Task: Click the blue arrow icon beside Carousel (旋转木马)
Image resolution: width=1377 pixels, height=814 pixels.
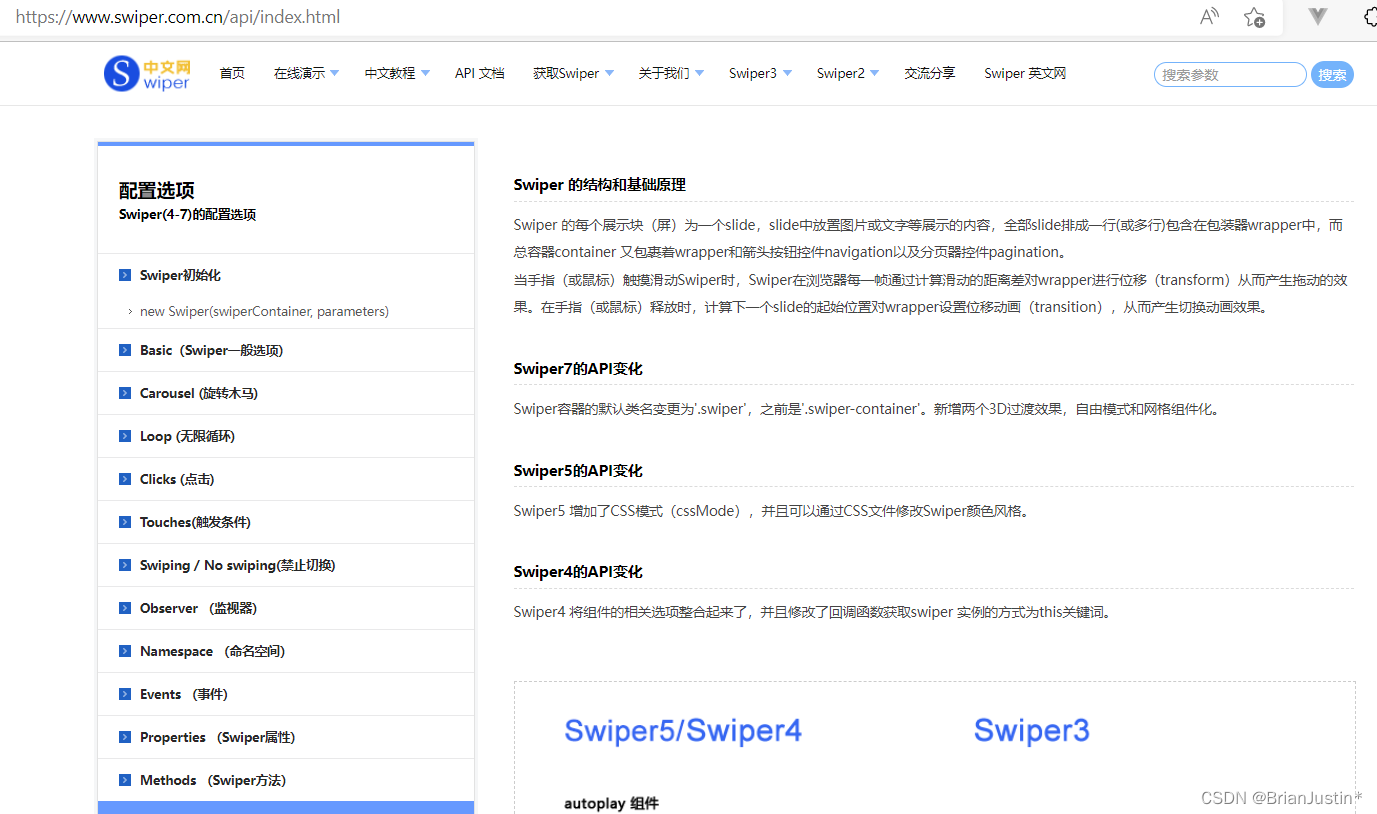Action: tap(123, 393)
